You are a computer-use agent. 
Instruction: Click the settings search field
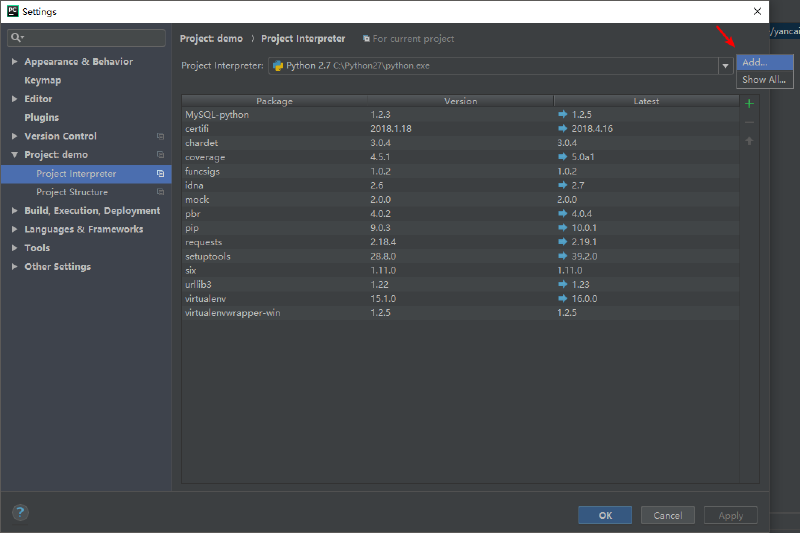[86, 38]
